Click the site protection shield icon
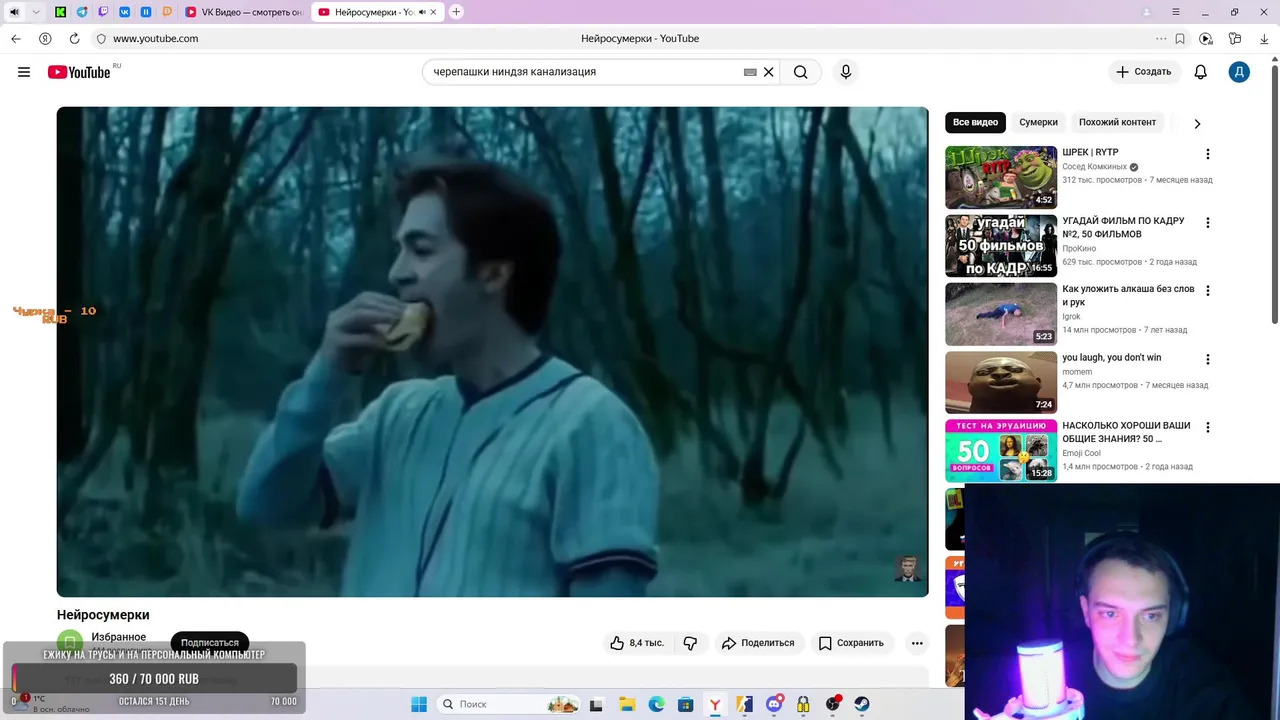This screenshot has height=720, width=1280. tap(100, 38)
